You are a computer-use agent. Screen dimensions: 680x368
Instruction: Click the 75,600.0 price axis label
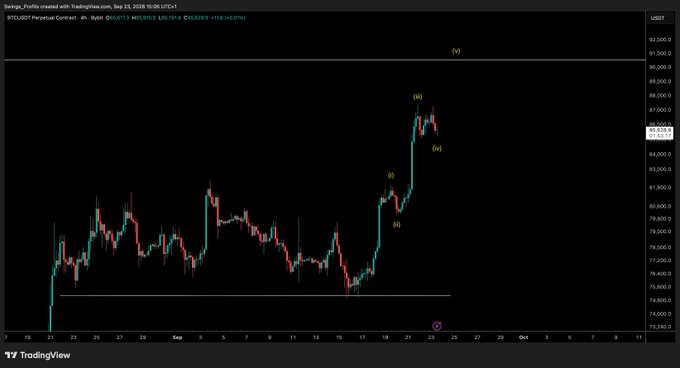(660, 287)
